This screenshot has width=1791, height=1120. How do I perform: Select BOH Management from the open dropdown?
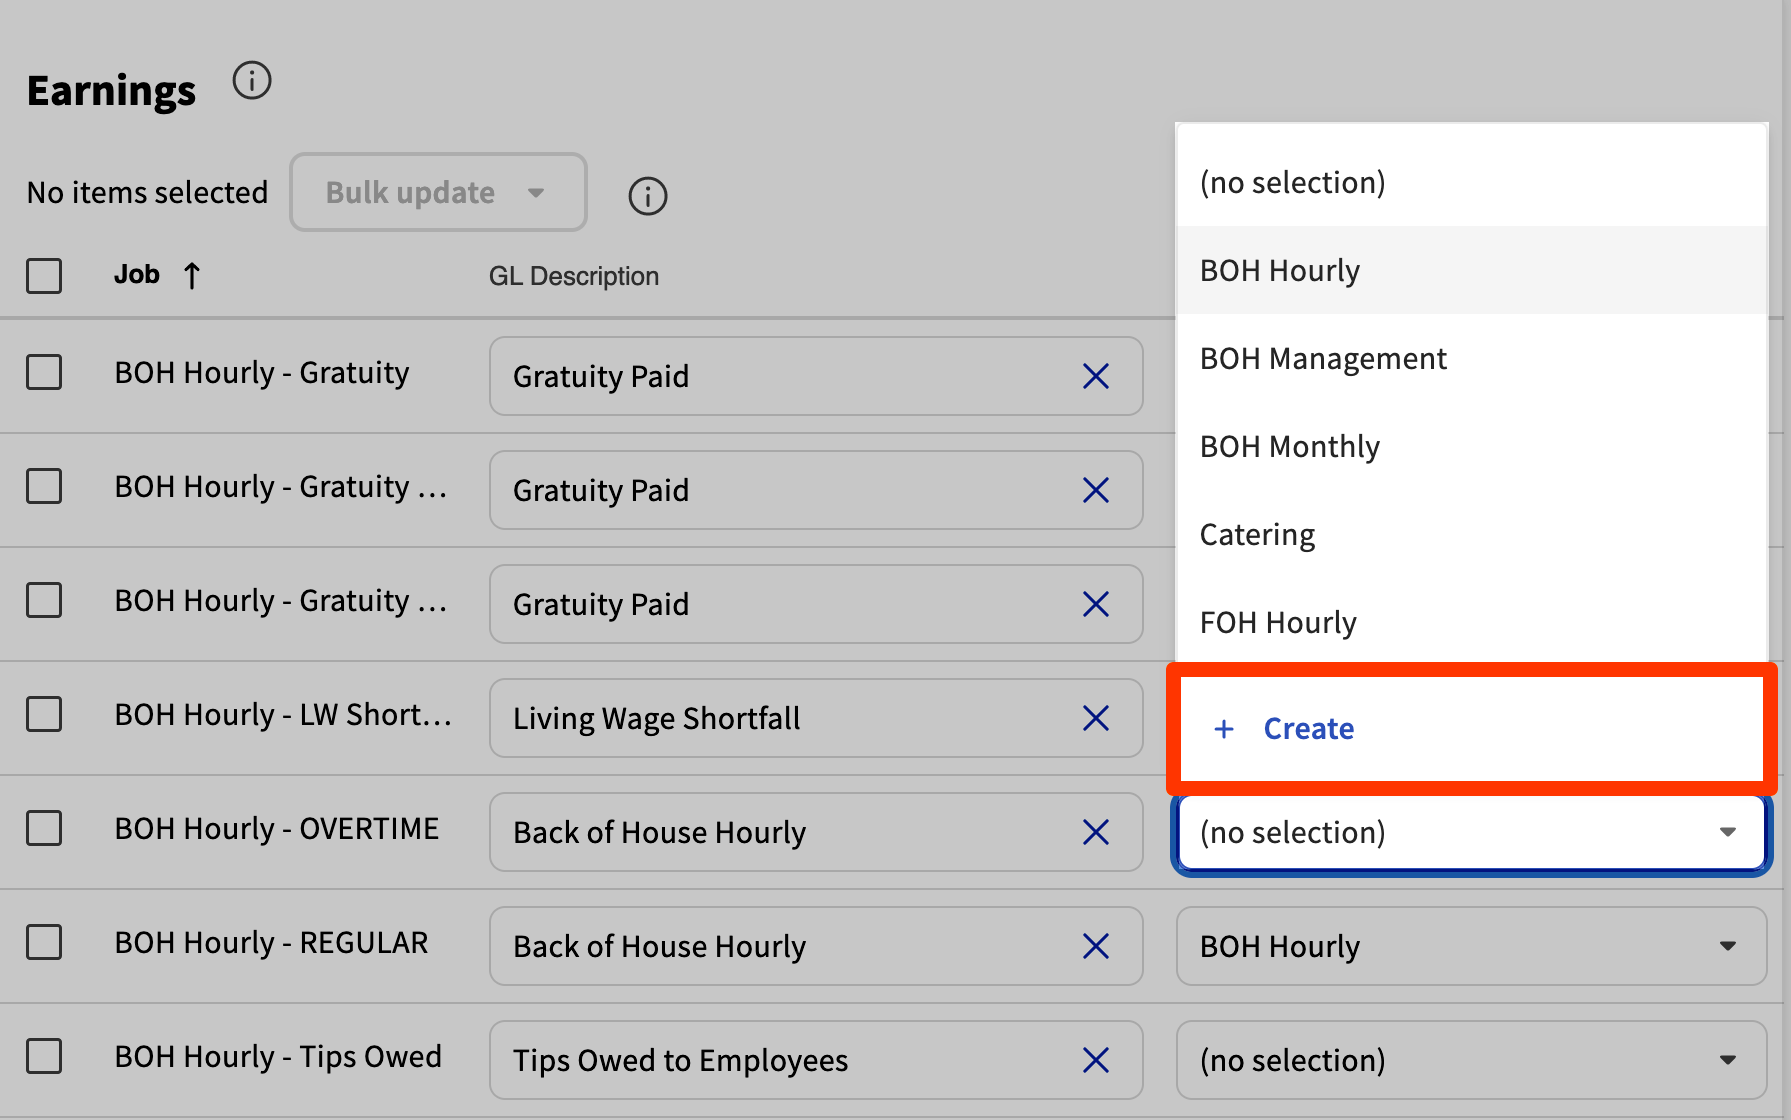click(1323, 358)
